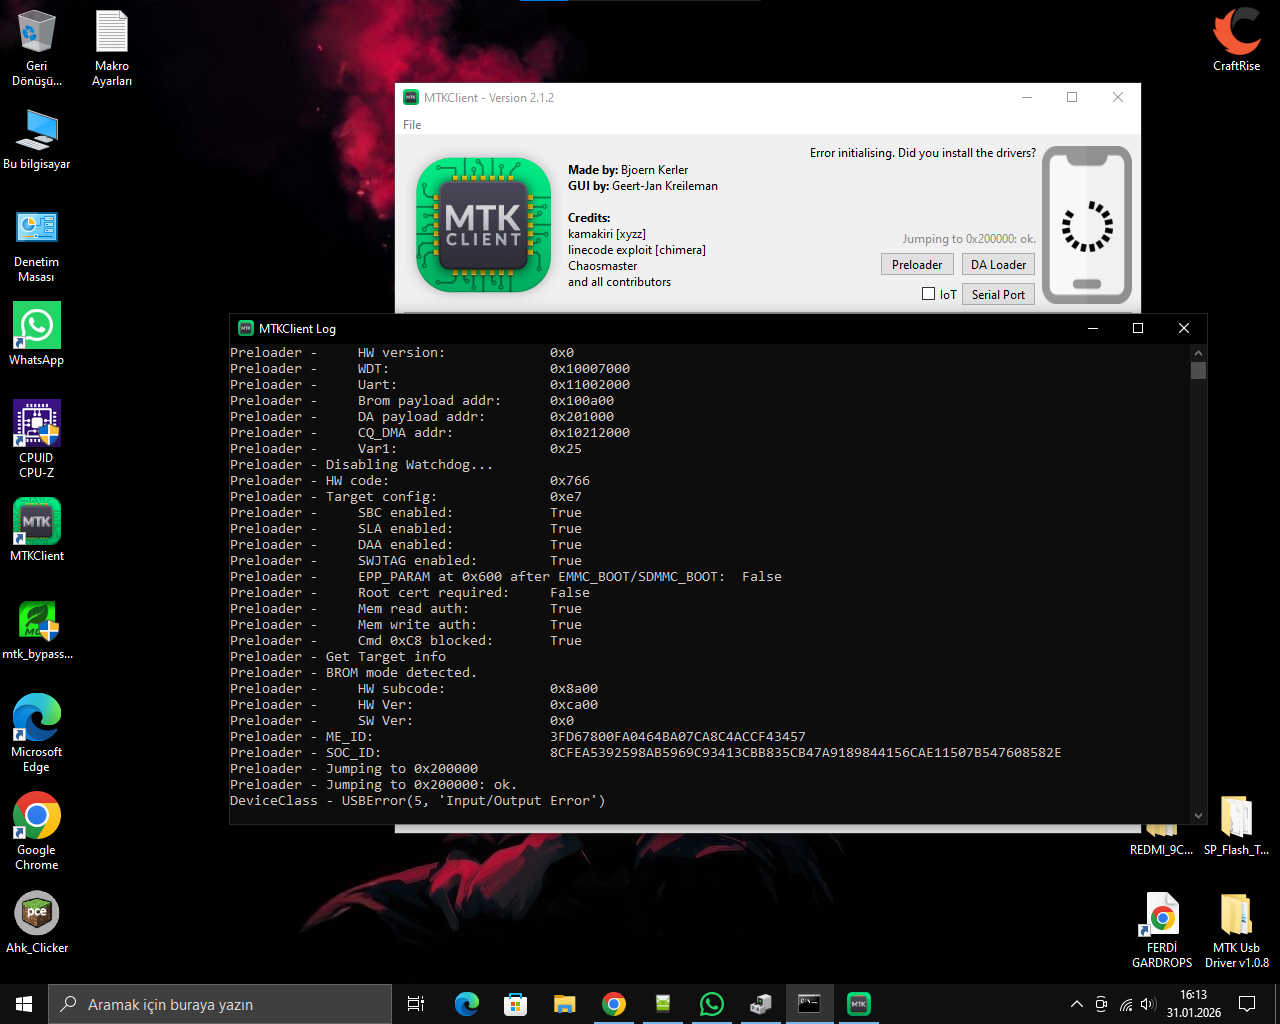Viewport: 1280px width, 1024px height.
Task: Click the taskbar search box
Action: [220, 1004]
